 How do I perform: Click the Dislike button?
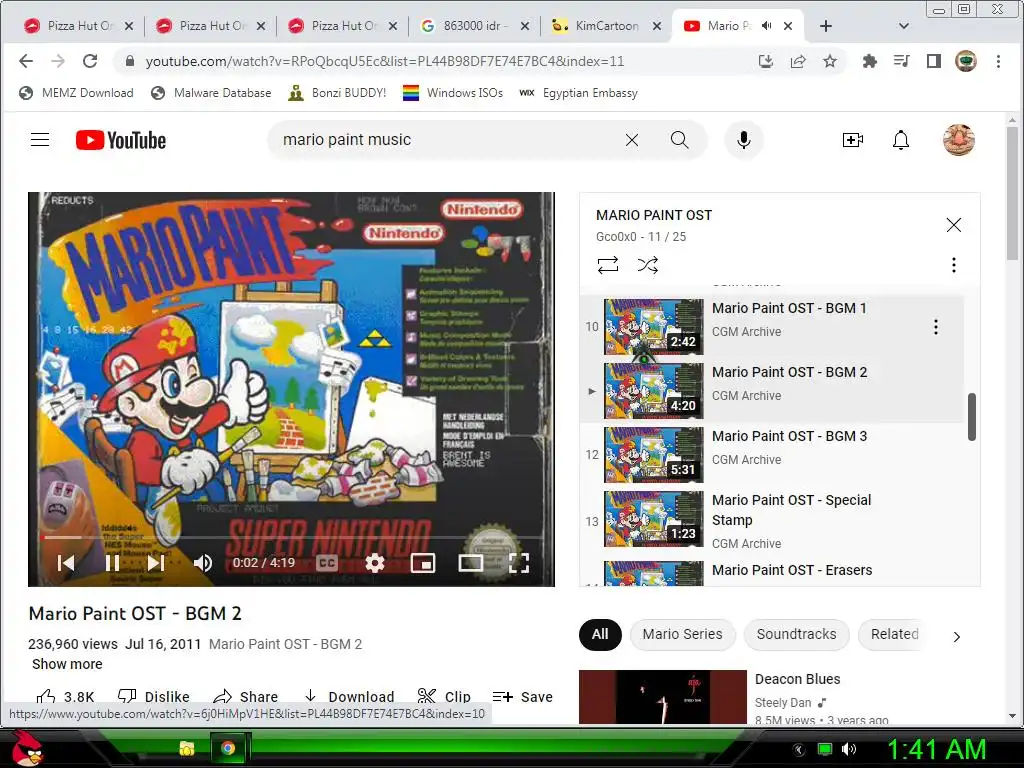point(153,697)
